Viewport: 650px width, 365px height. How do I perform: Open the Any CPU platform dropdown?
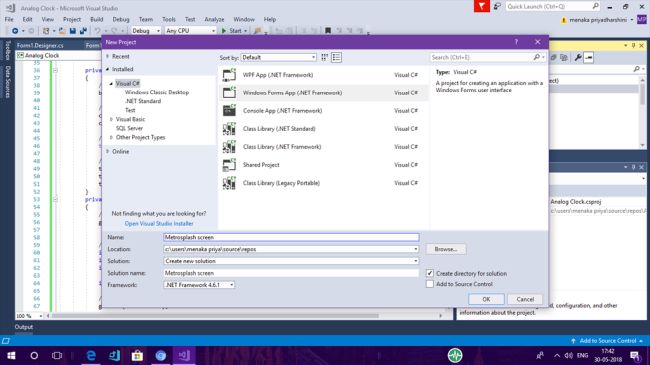click(x=190, y=31)
